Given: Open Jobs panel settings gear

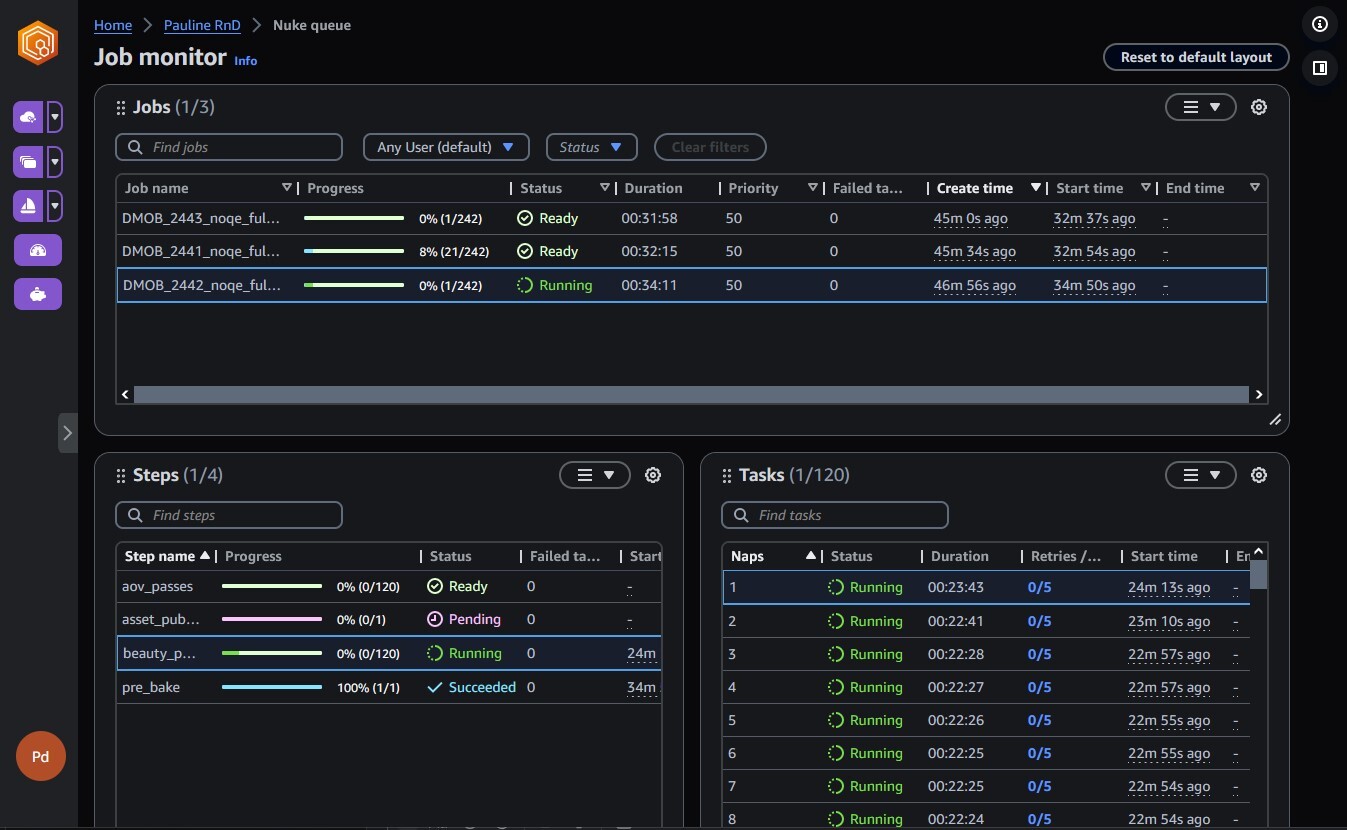Looking at the screenshot, I should pos(1259,107).
